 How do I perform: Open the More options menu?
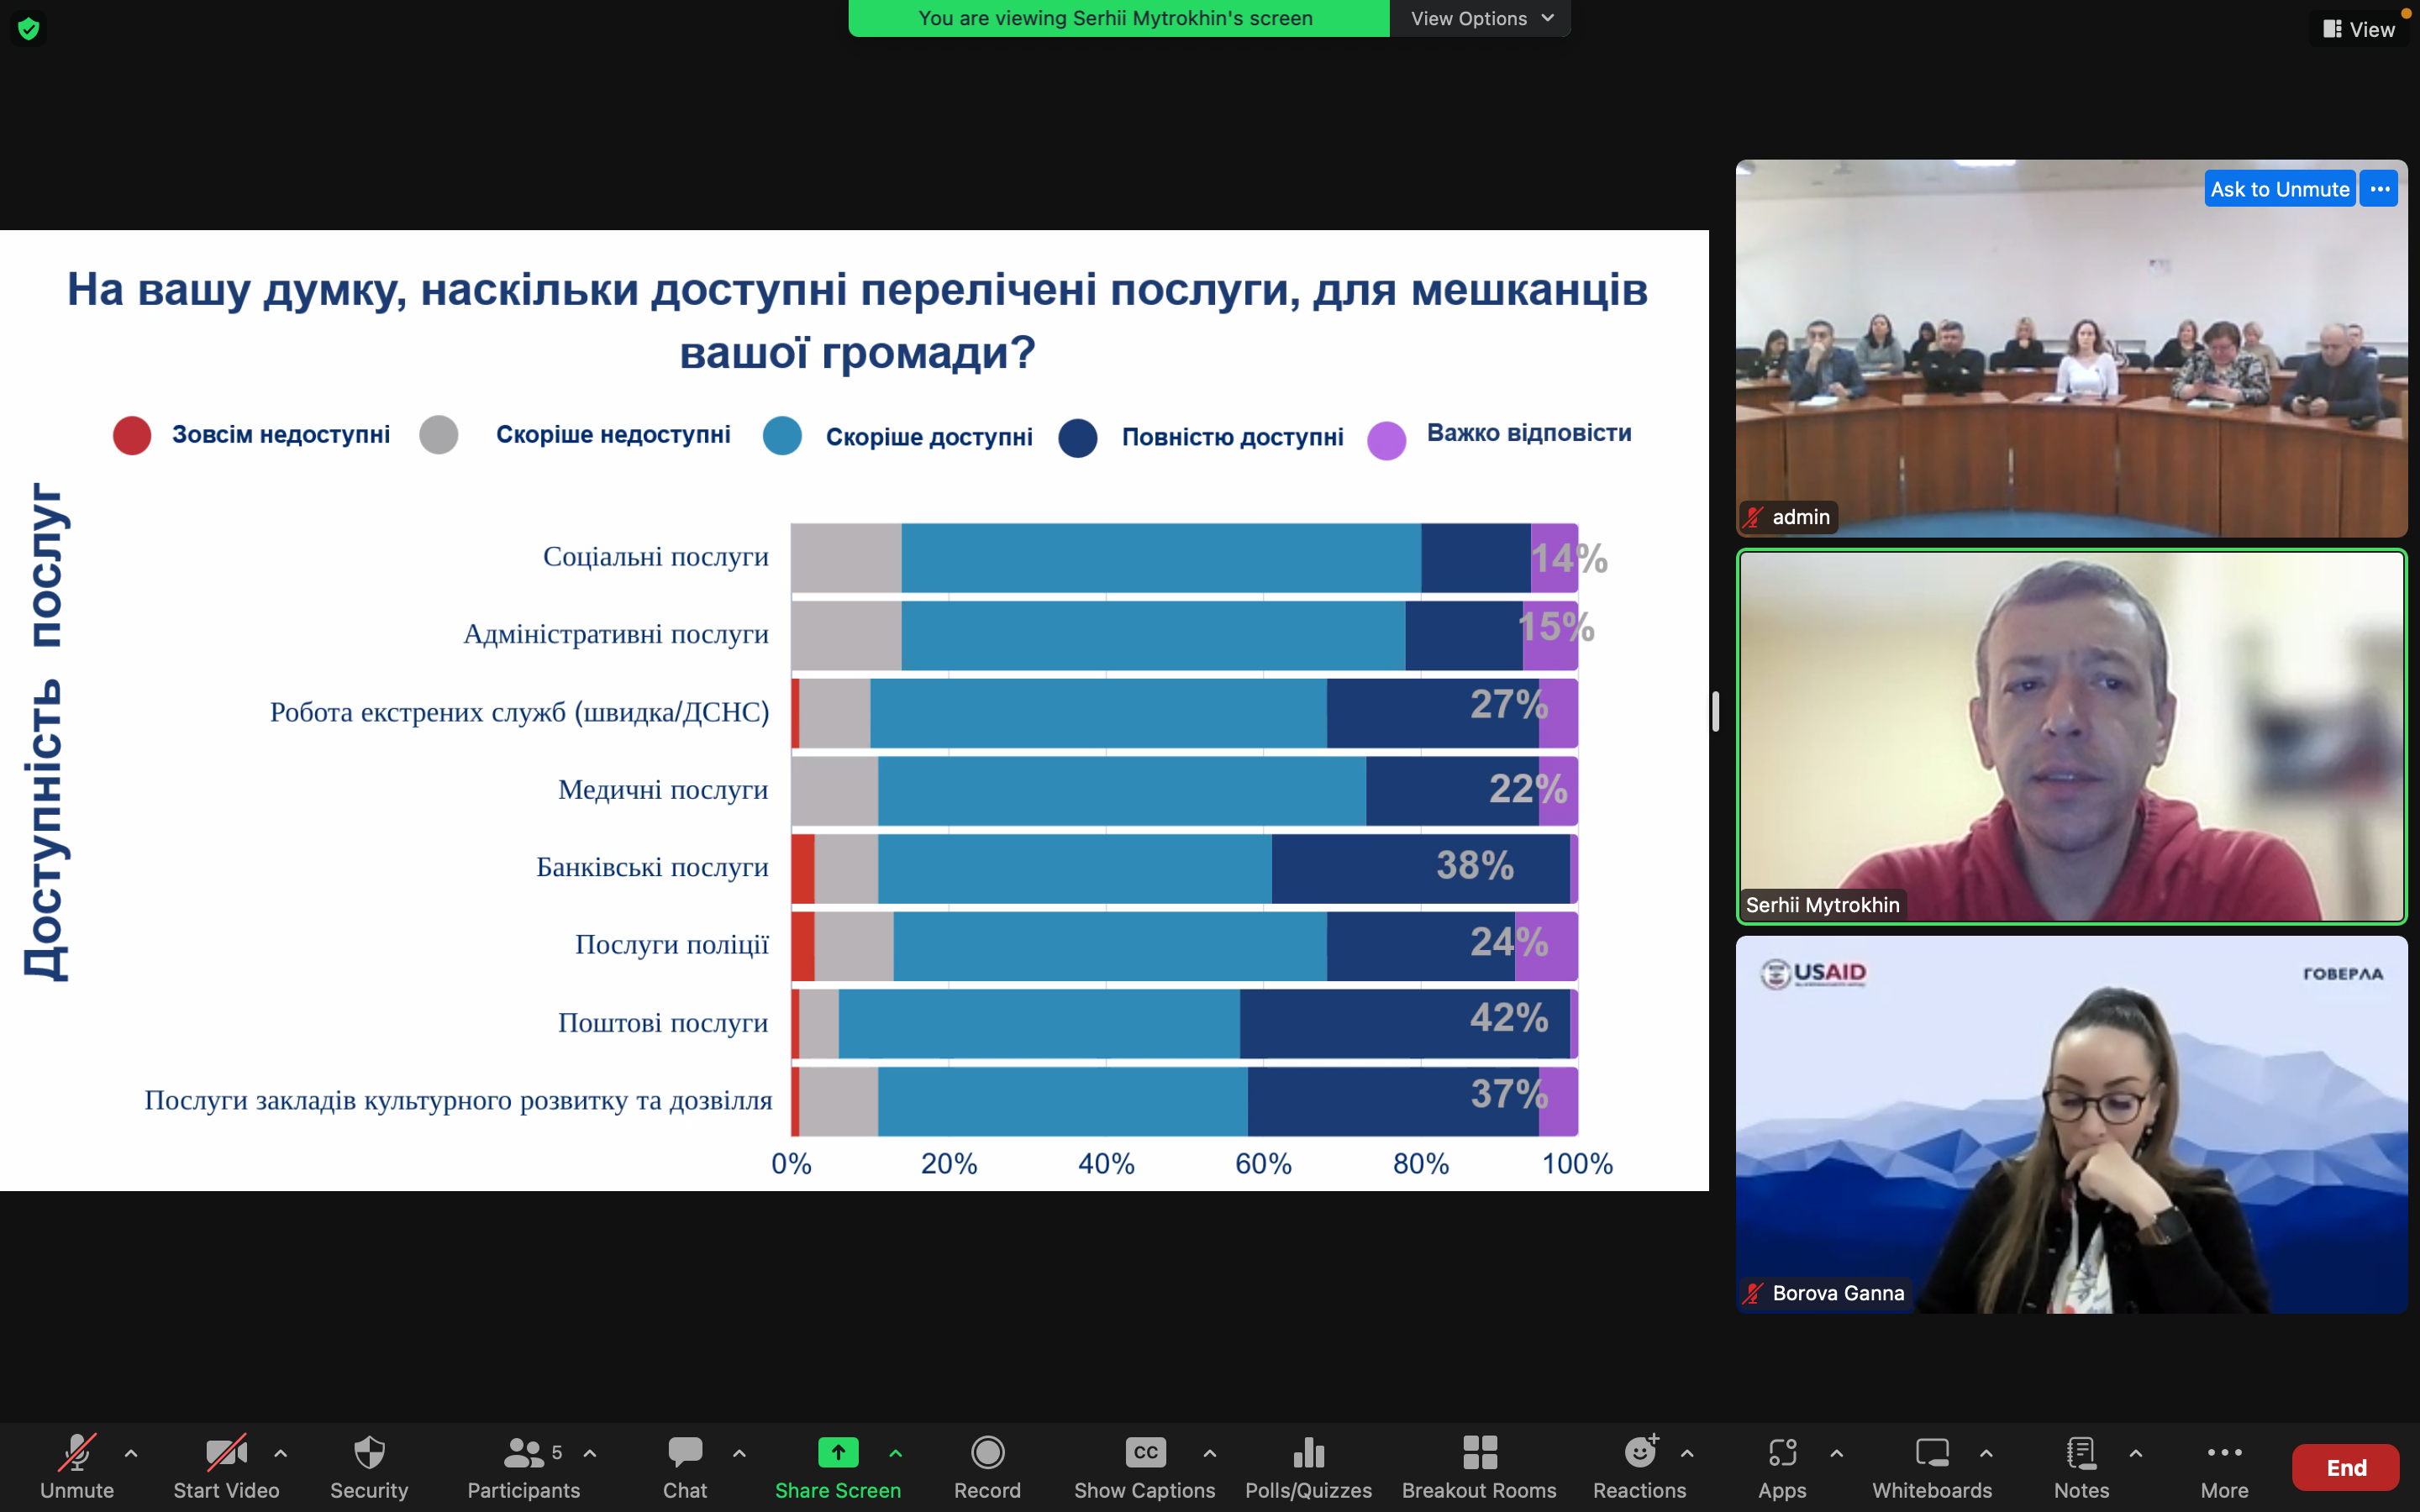point(2224,1466)
